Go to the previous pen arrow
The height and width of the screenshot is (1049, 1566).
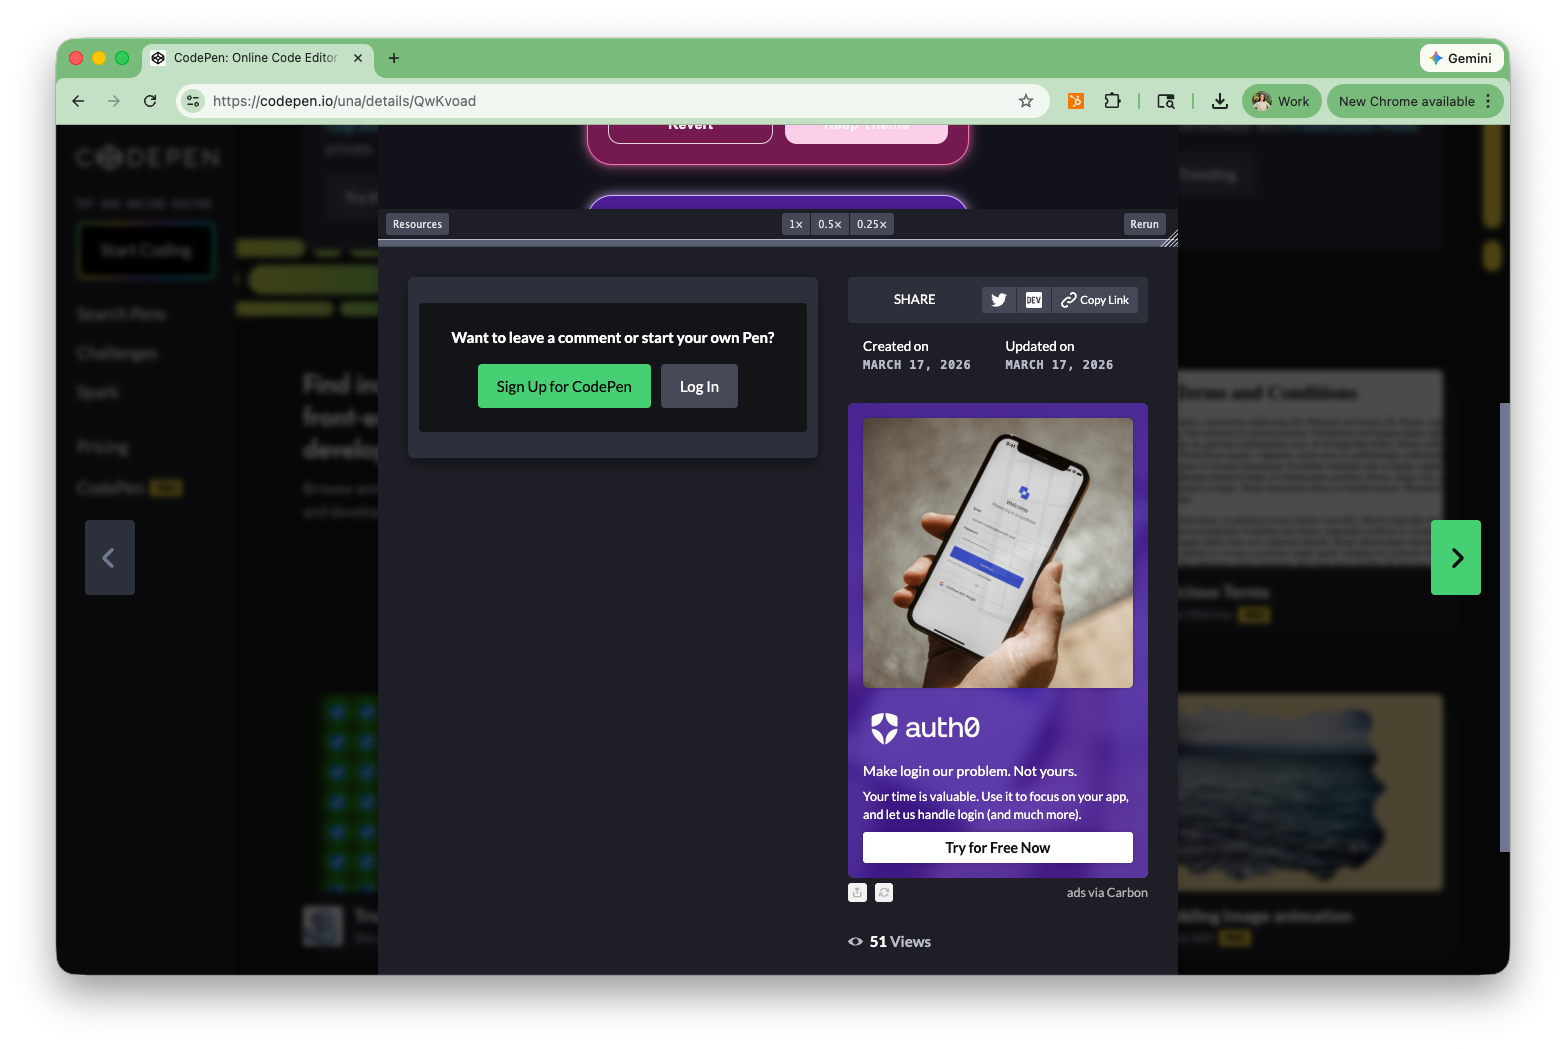(x=110, y=558)
